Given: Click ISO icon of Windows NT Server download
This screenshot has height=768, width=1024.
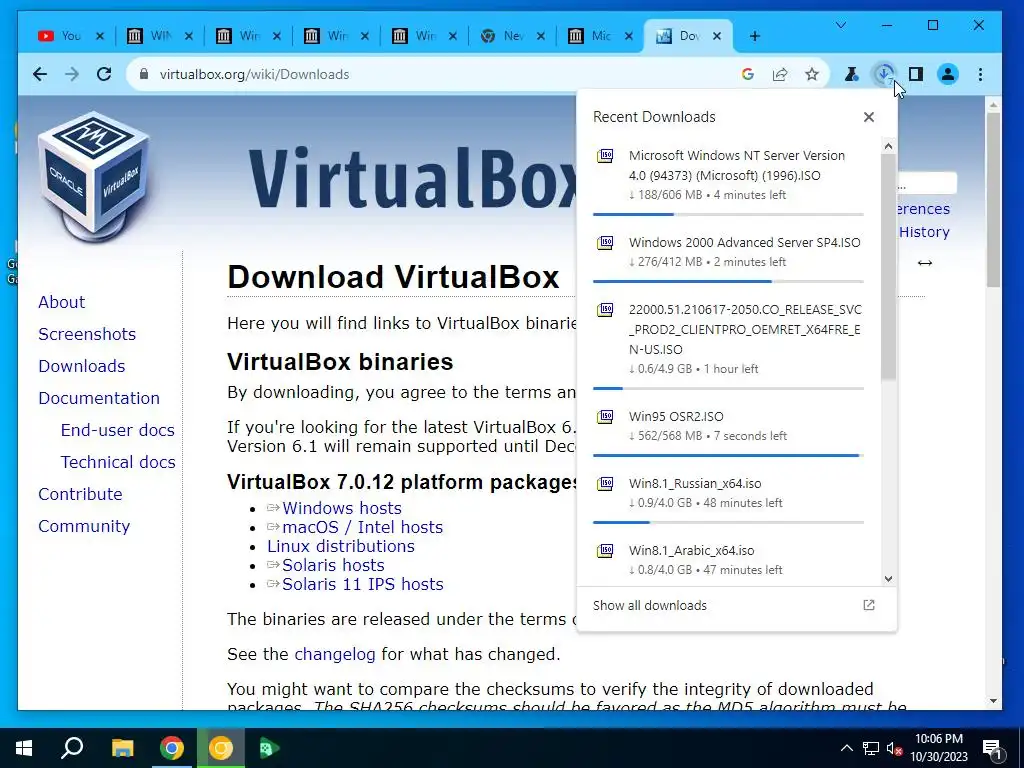Looking at the screenshot, I should [x=605, y=156].
